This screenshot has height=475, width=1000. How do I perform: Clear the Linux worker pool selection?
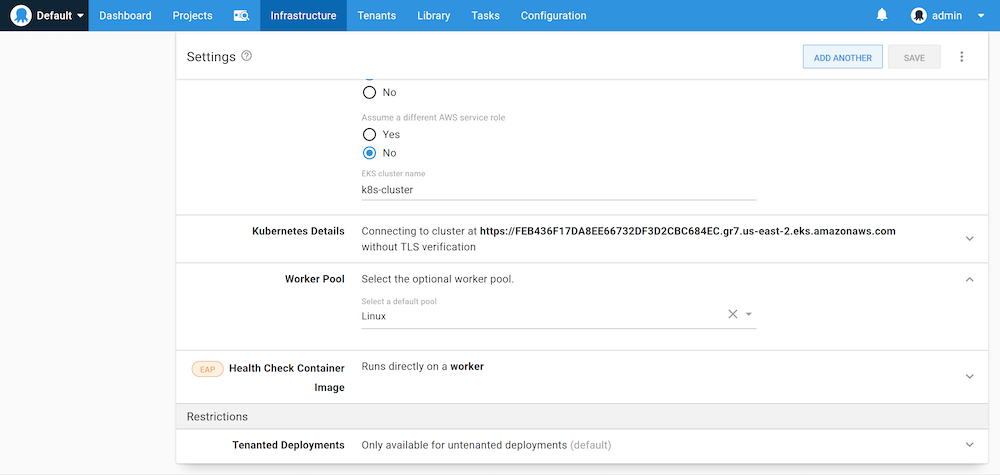click(x=732, y=314)
